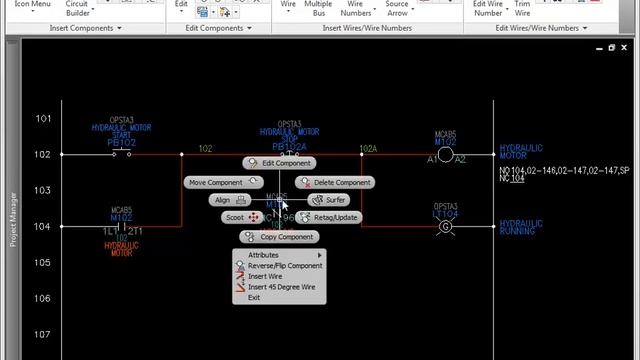This screenshot has height=360, width=640.
Task: Click the yellow component tool icon in Edit Components
Action: click(x=224, y=12)
